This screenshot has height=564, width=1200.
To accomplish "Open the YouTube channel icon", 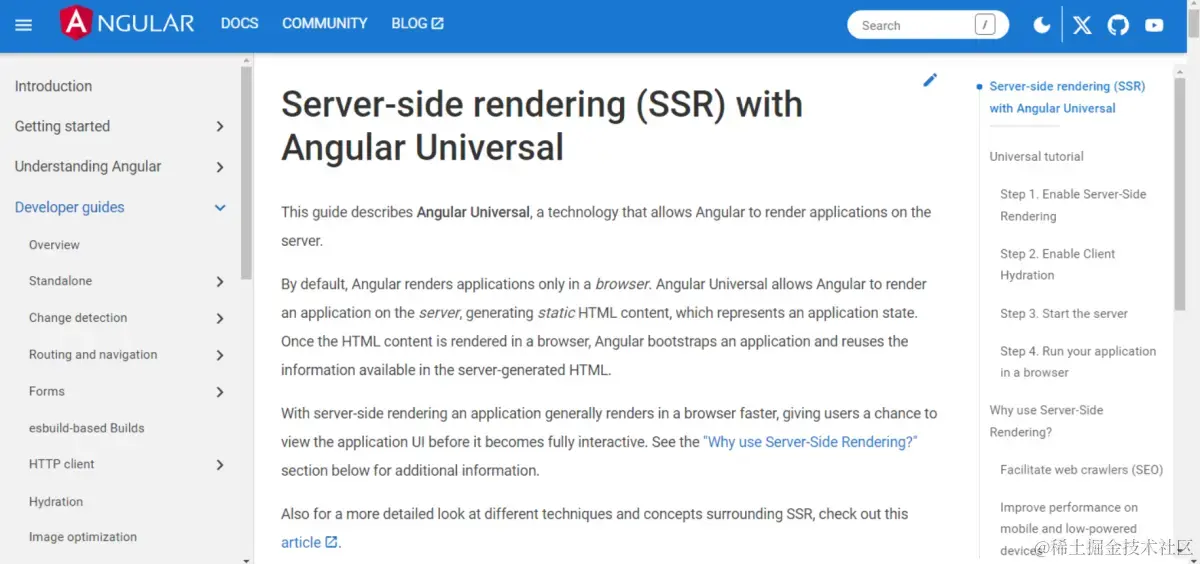I will (1154, 25).
